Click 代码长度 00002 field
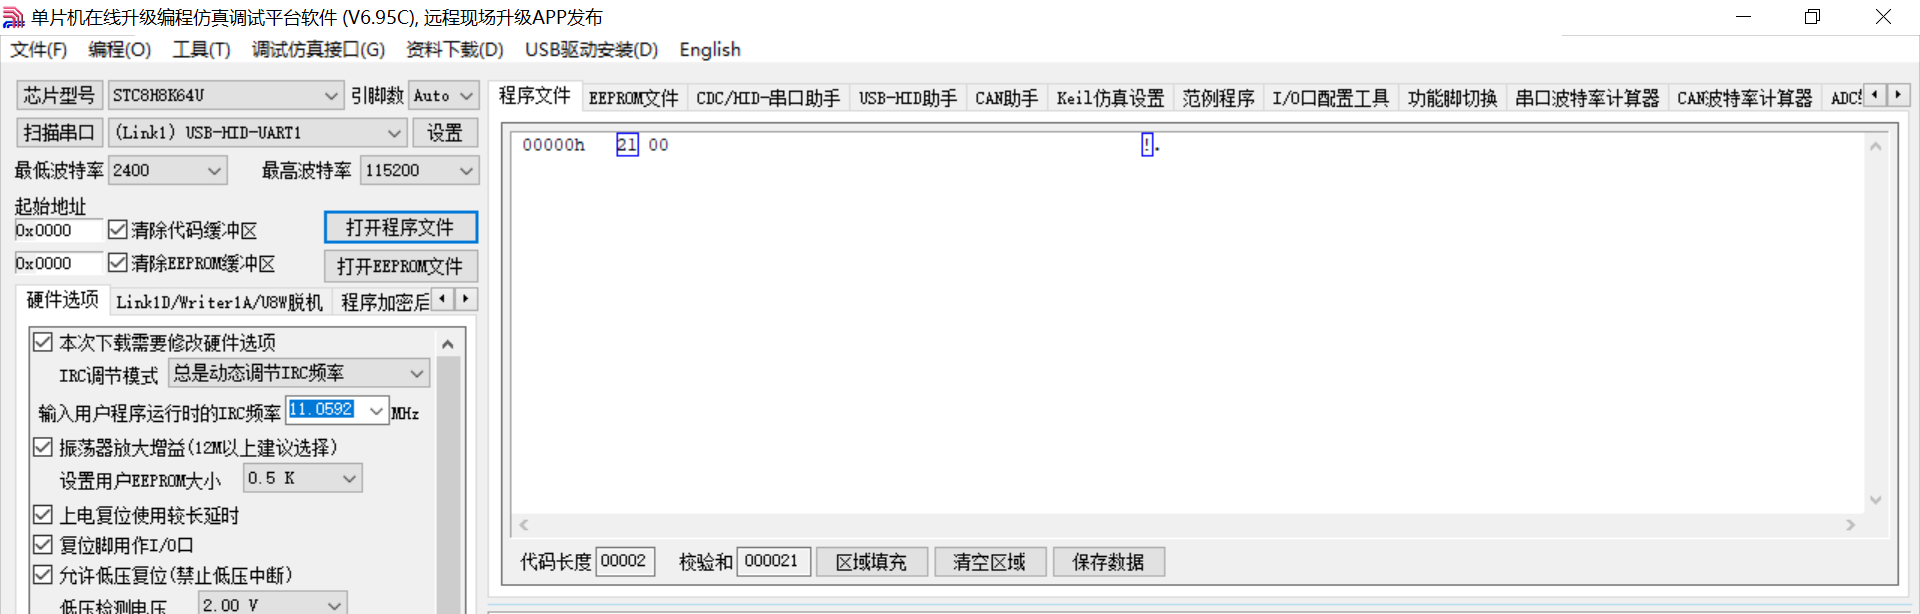1920x614 pixels. point(625,561)
